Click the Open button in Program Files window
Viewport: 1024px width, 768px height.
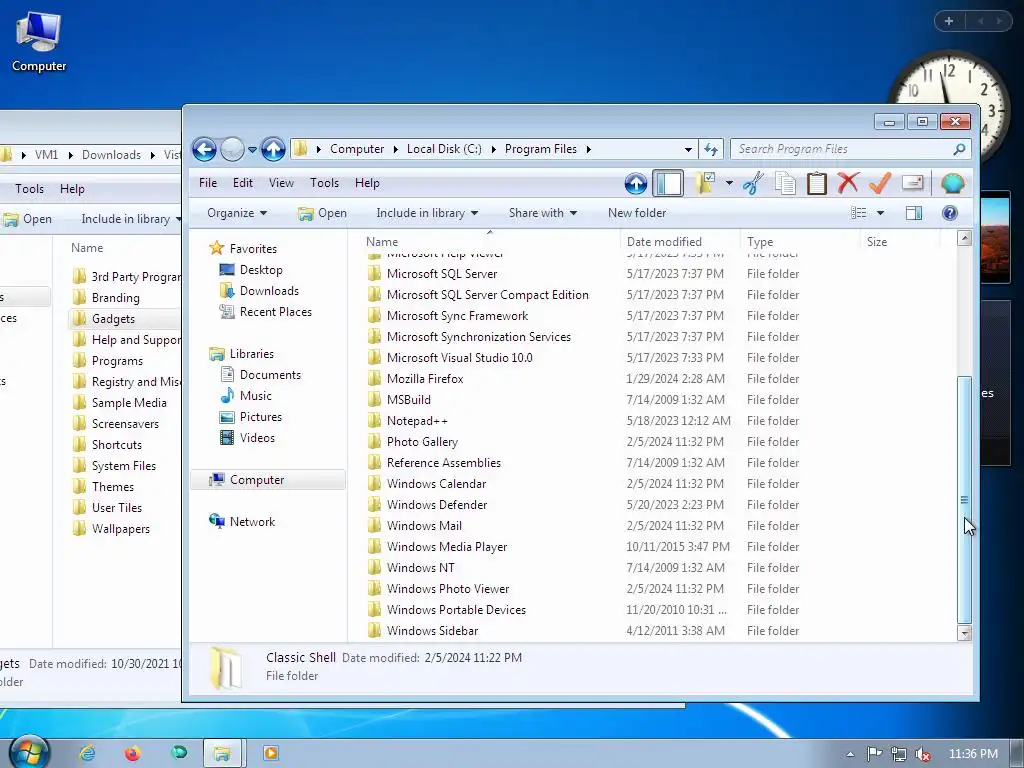click(322, 213)
